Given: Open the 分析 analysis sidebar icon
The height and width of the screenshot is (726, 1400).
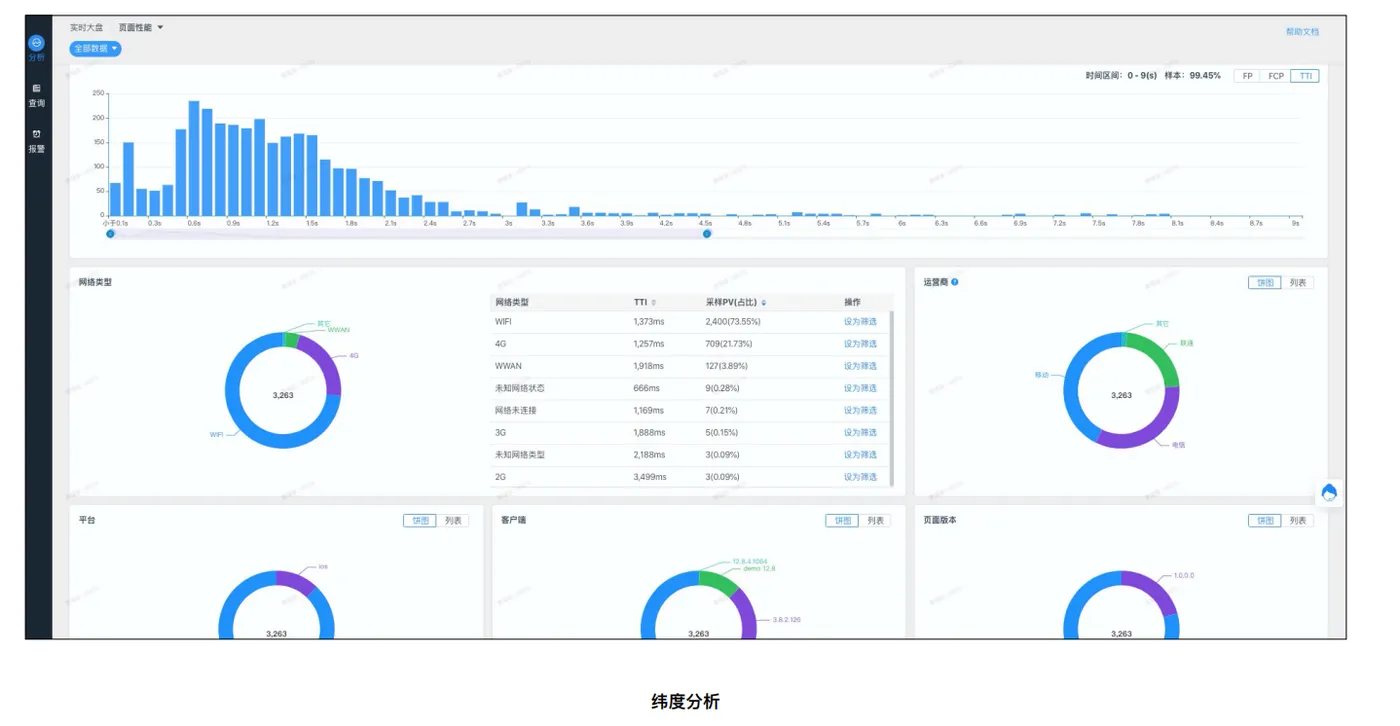Looking at the screenshot, I should click(36, 48).
